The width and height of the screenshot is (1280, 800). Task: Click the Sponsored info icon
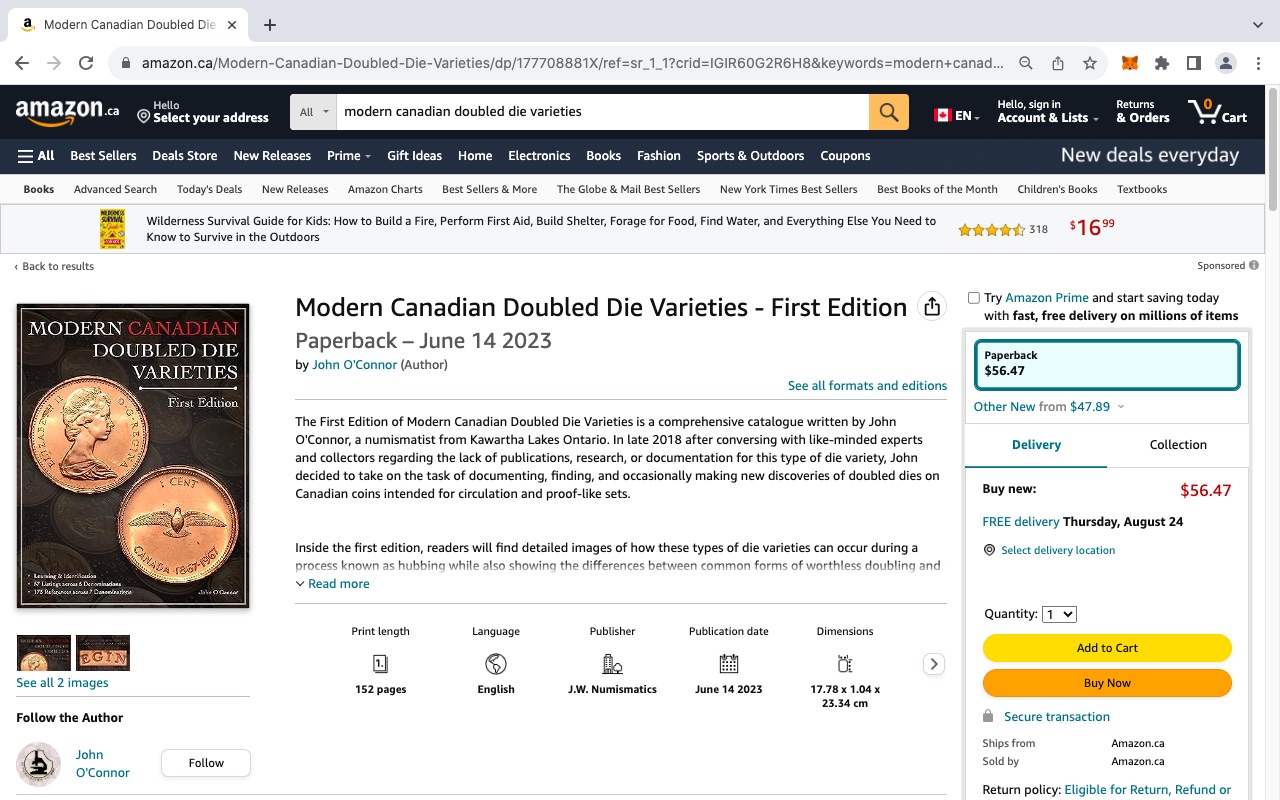[1254, 266]
